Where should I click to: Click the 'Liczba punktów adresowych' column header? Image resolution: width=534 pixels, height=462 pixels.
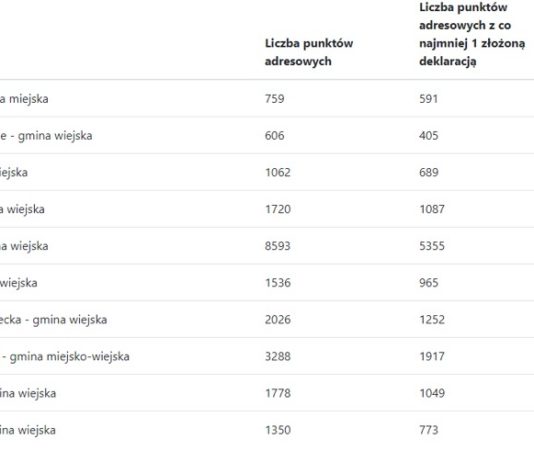pos(309,52)
